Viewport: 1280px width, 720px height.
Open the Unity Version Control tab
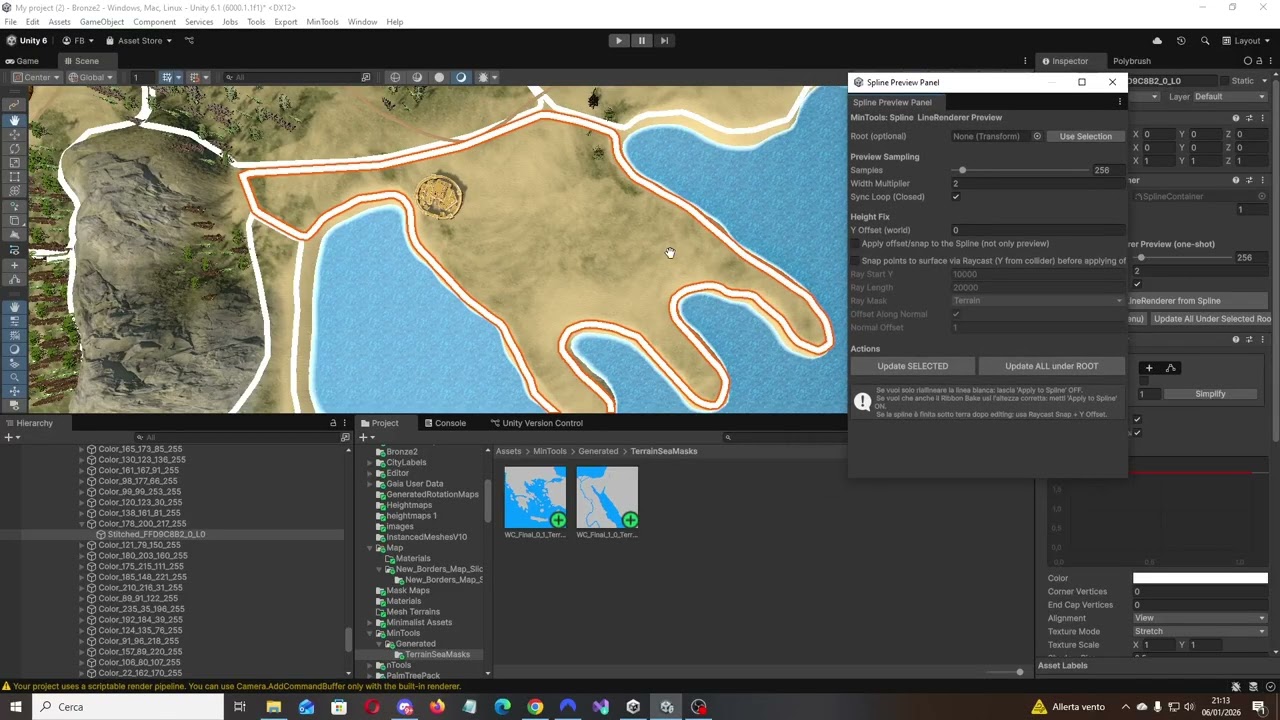536,423
